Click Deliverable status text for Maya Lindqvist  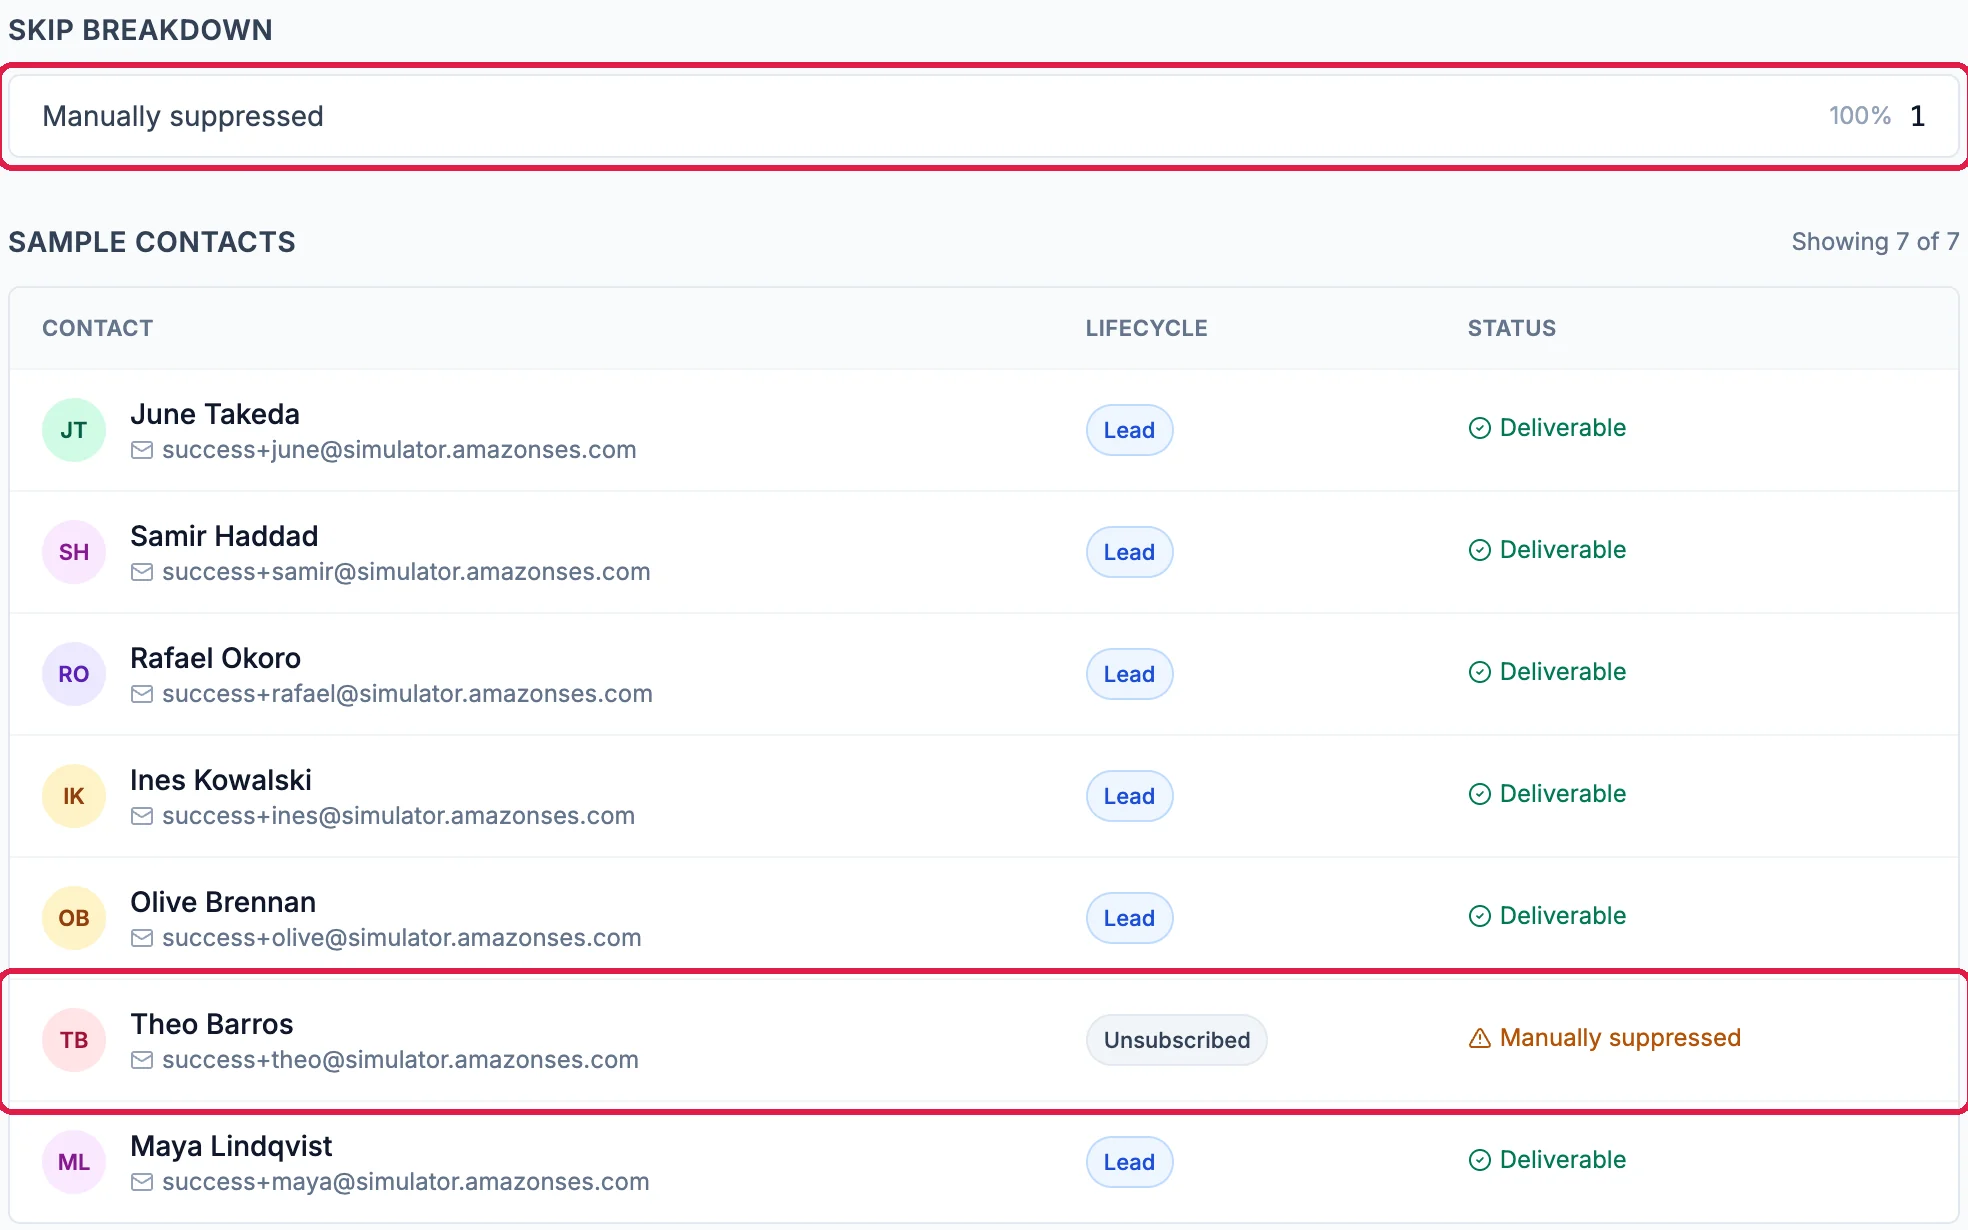1563,1160
